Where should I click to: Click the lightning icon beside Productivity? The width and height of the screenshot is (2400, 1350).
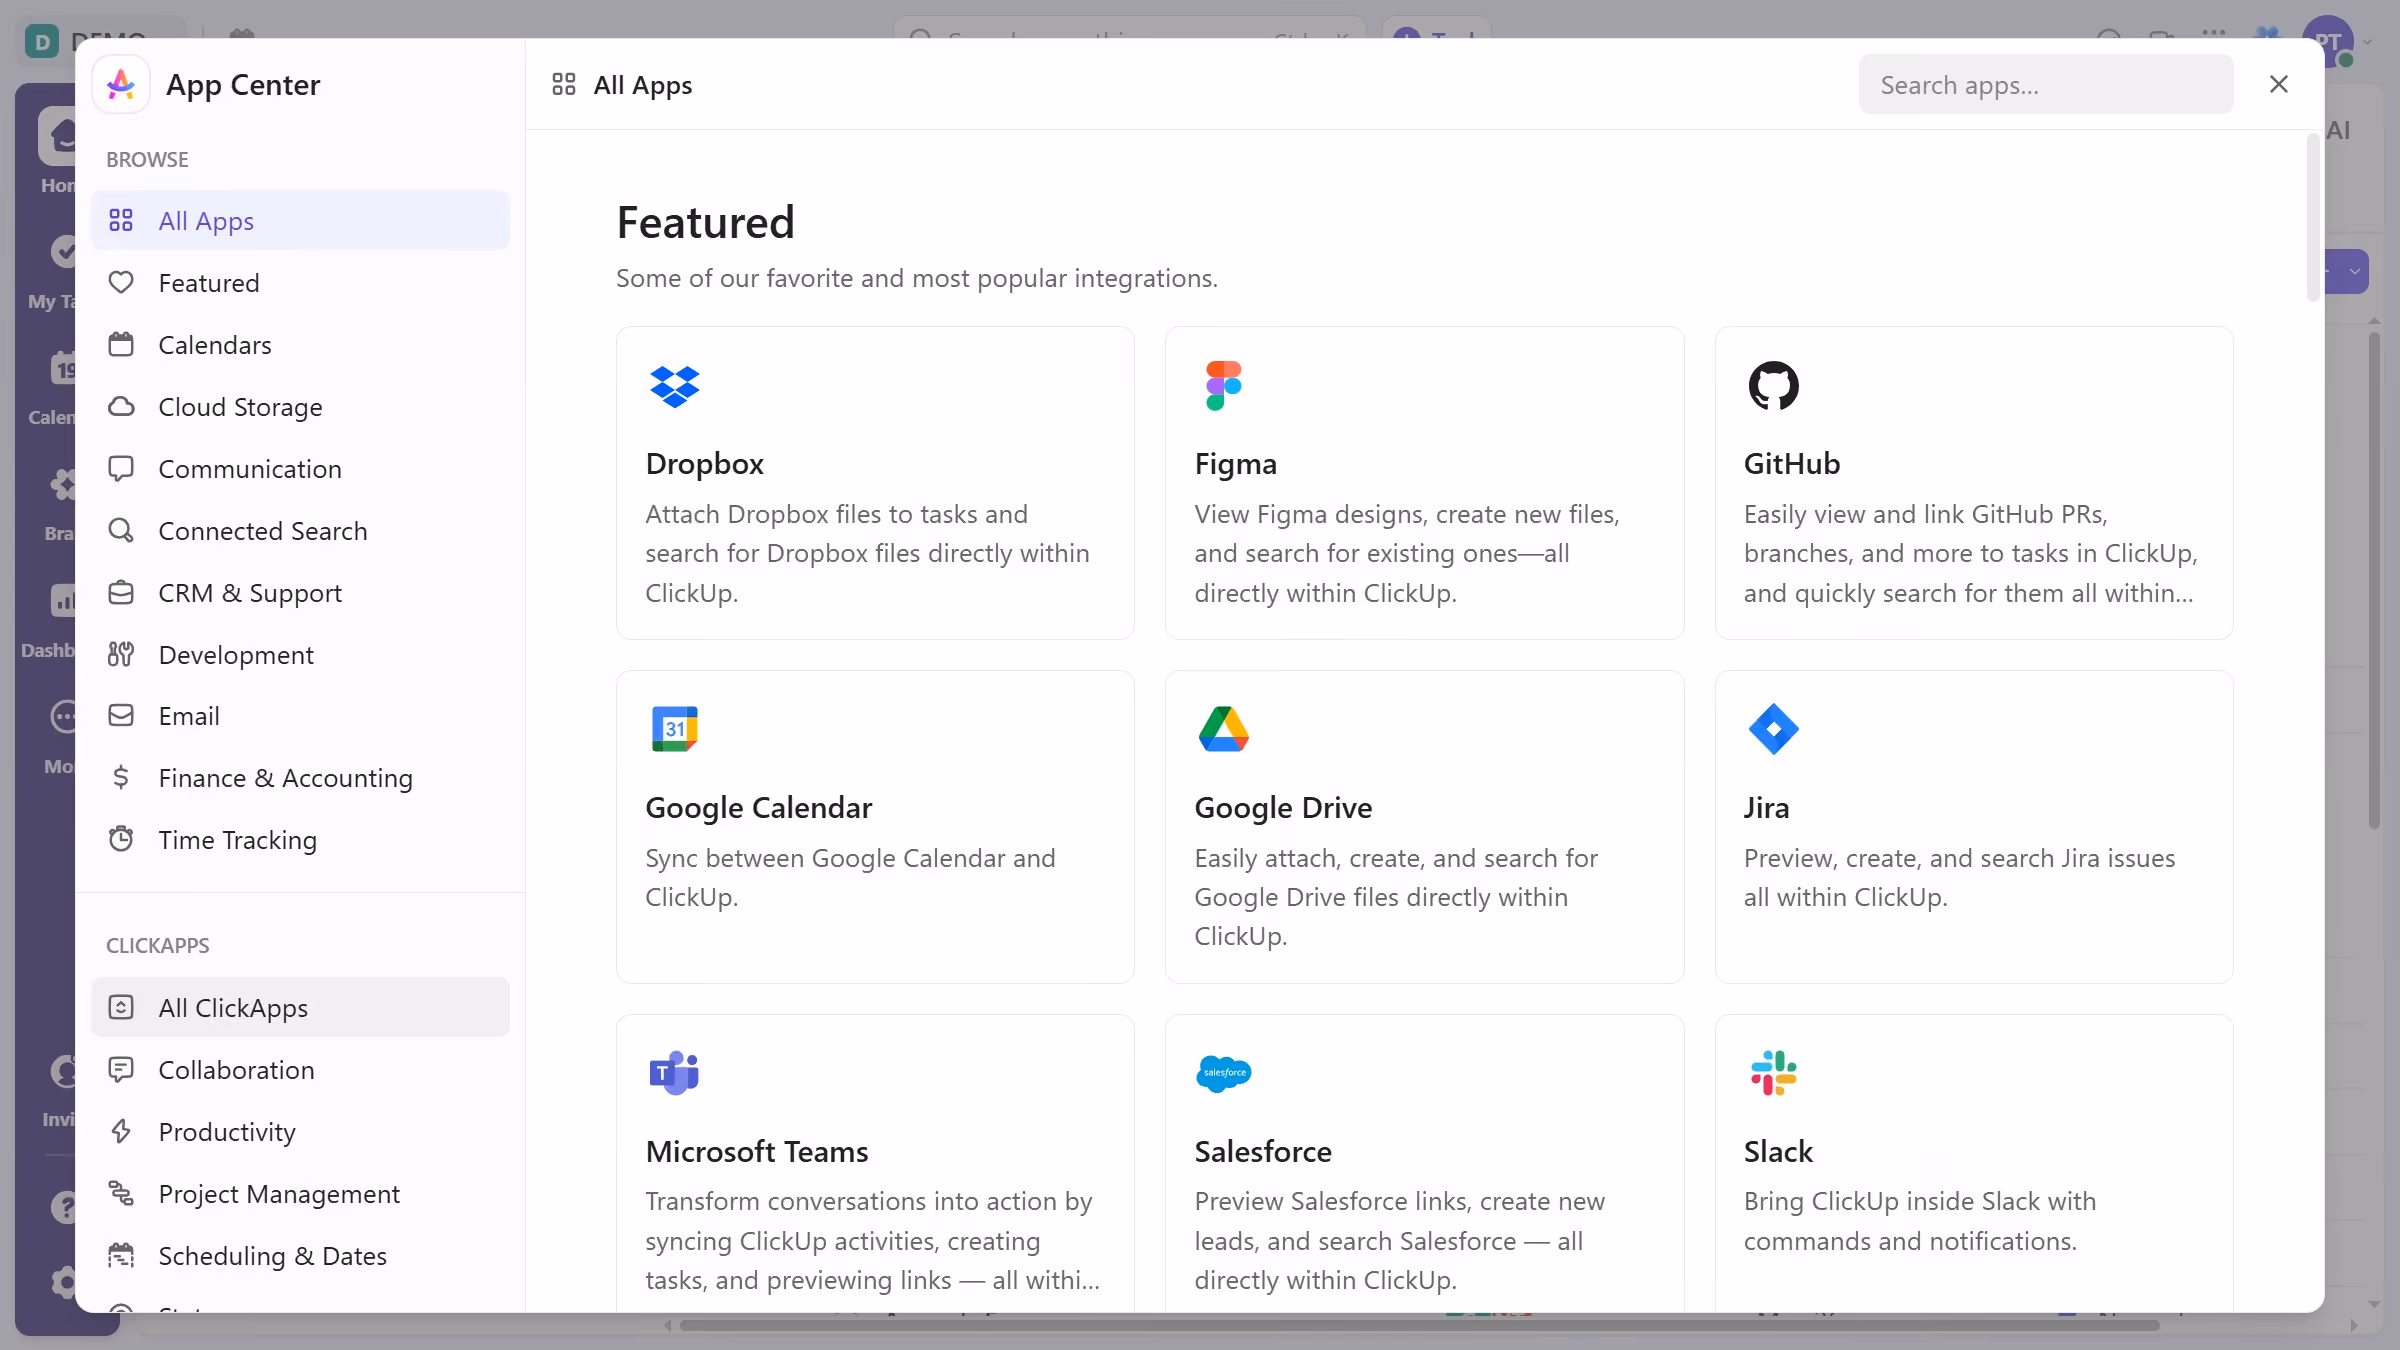point(121,1132)
